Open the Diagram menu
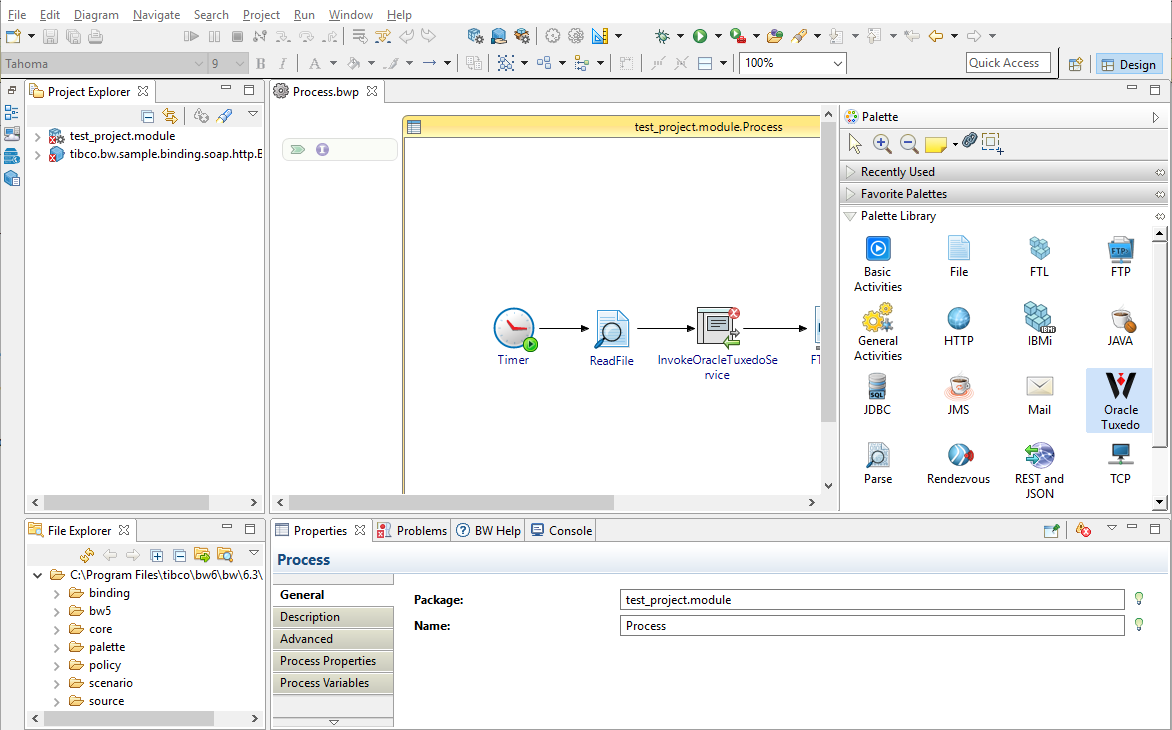Viewport: 1172px width, 730px height. click(96, 15)
